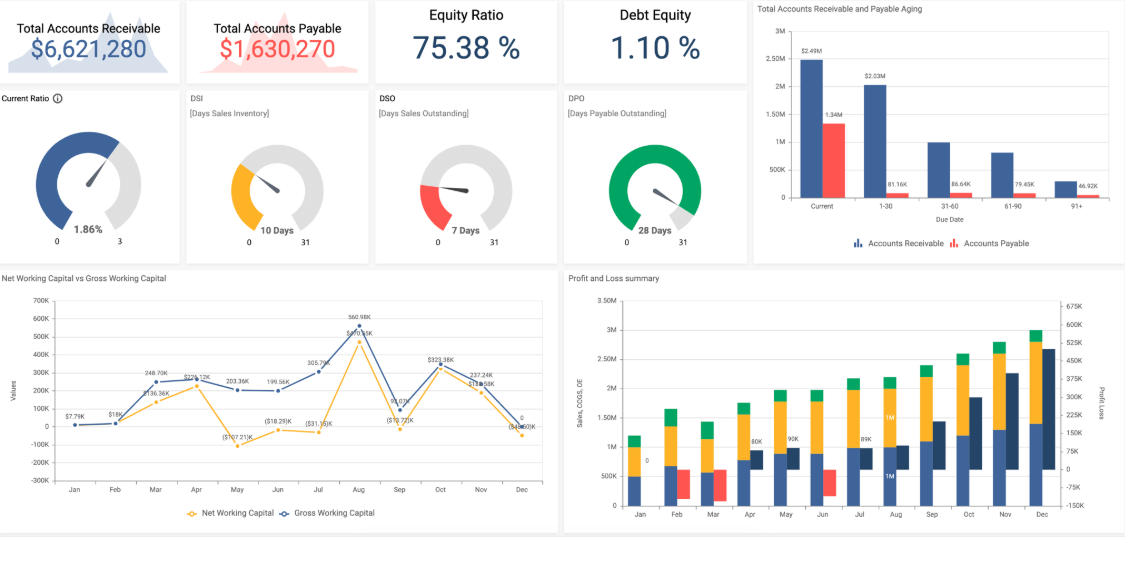The image size is (1125, 561).
Task: Toggle the Gross Working Capital legend entry
Action: pos(326,513)
